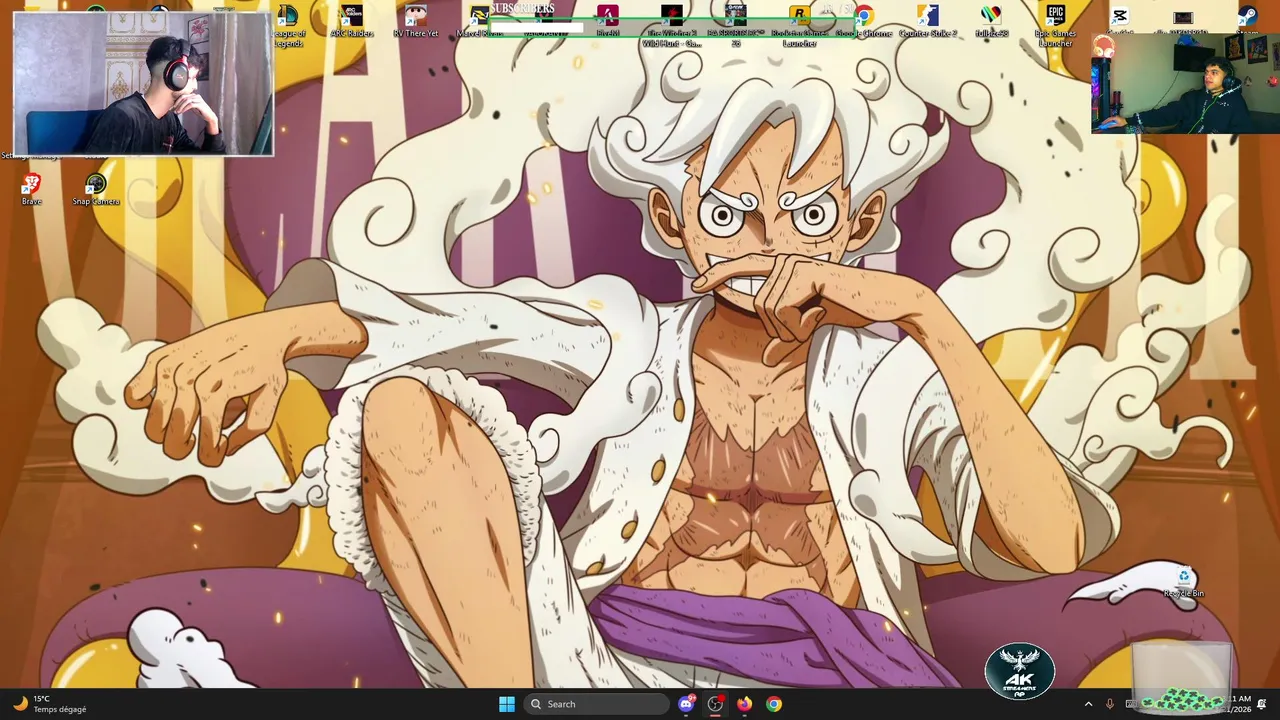Open Epic Games Launcher desktop shortcut
Screen dimensions: 1280x720
[x=1056, y=26]
